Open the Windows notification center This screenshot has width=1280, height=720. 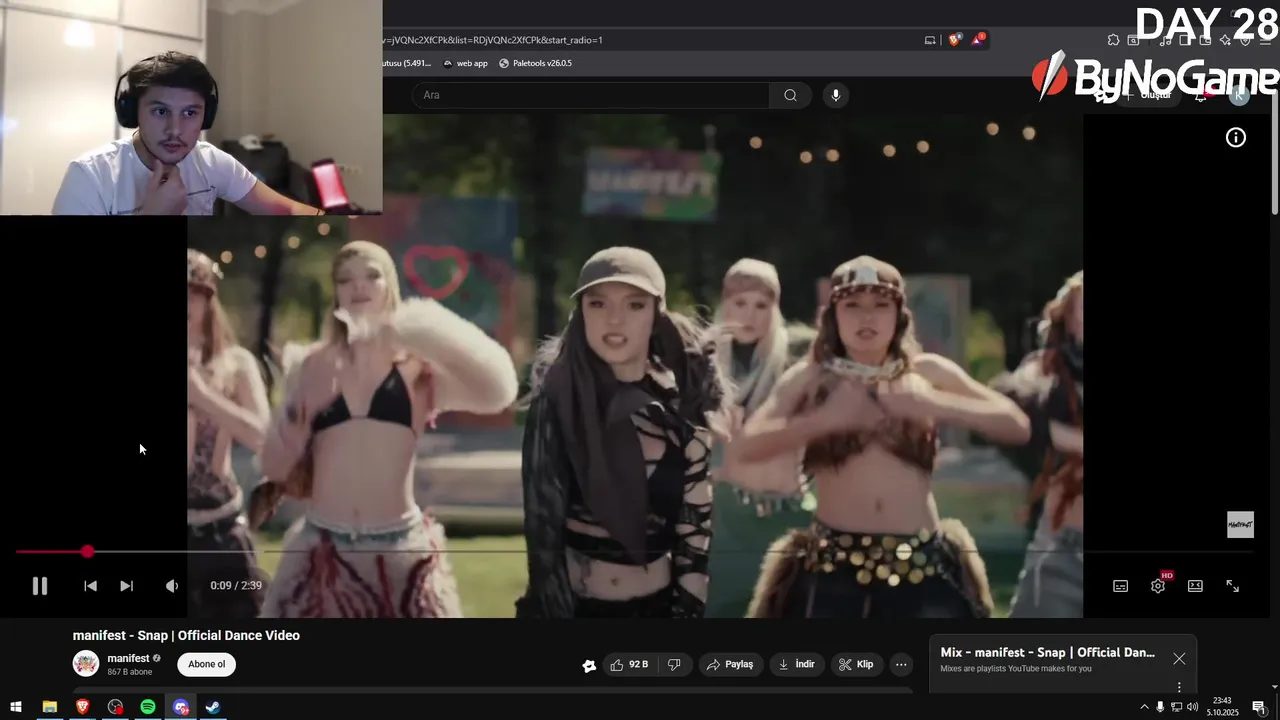point(1259,707)
